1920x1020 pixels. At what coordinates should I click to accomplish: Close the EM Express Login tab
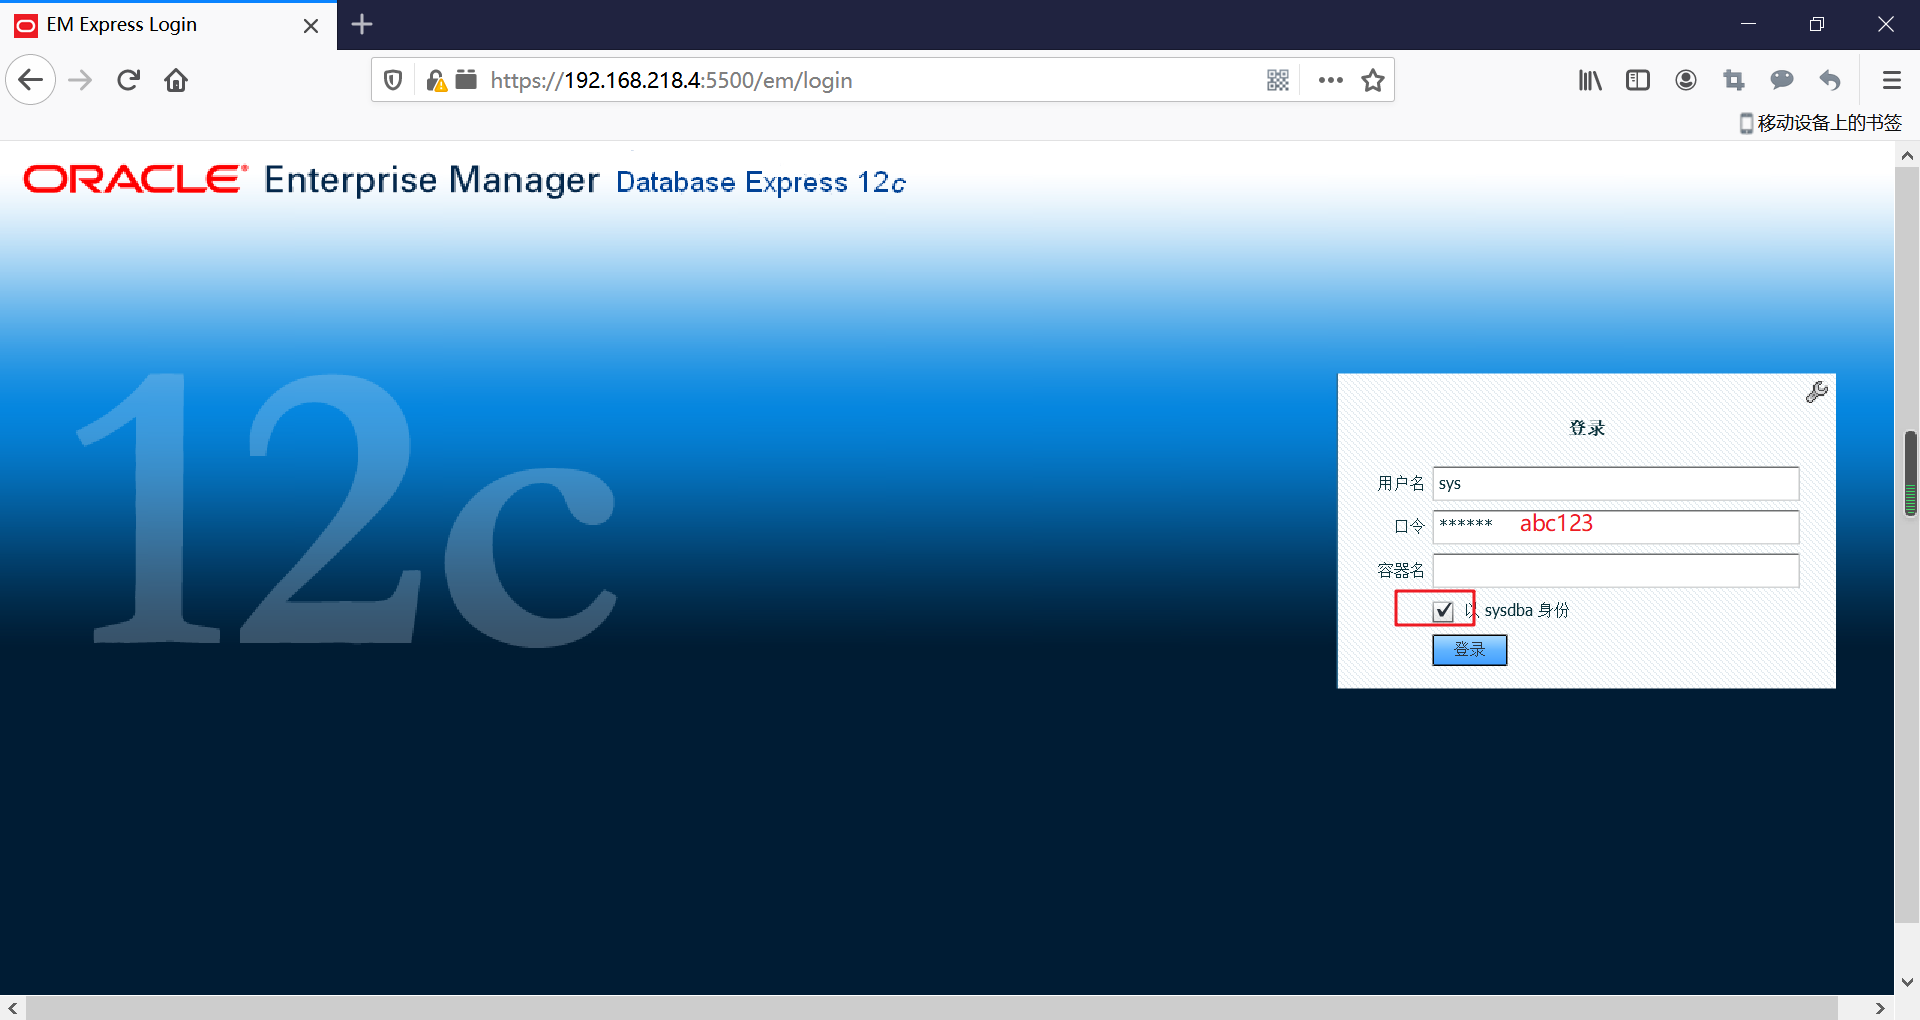tap(311, 25)
